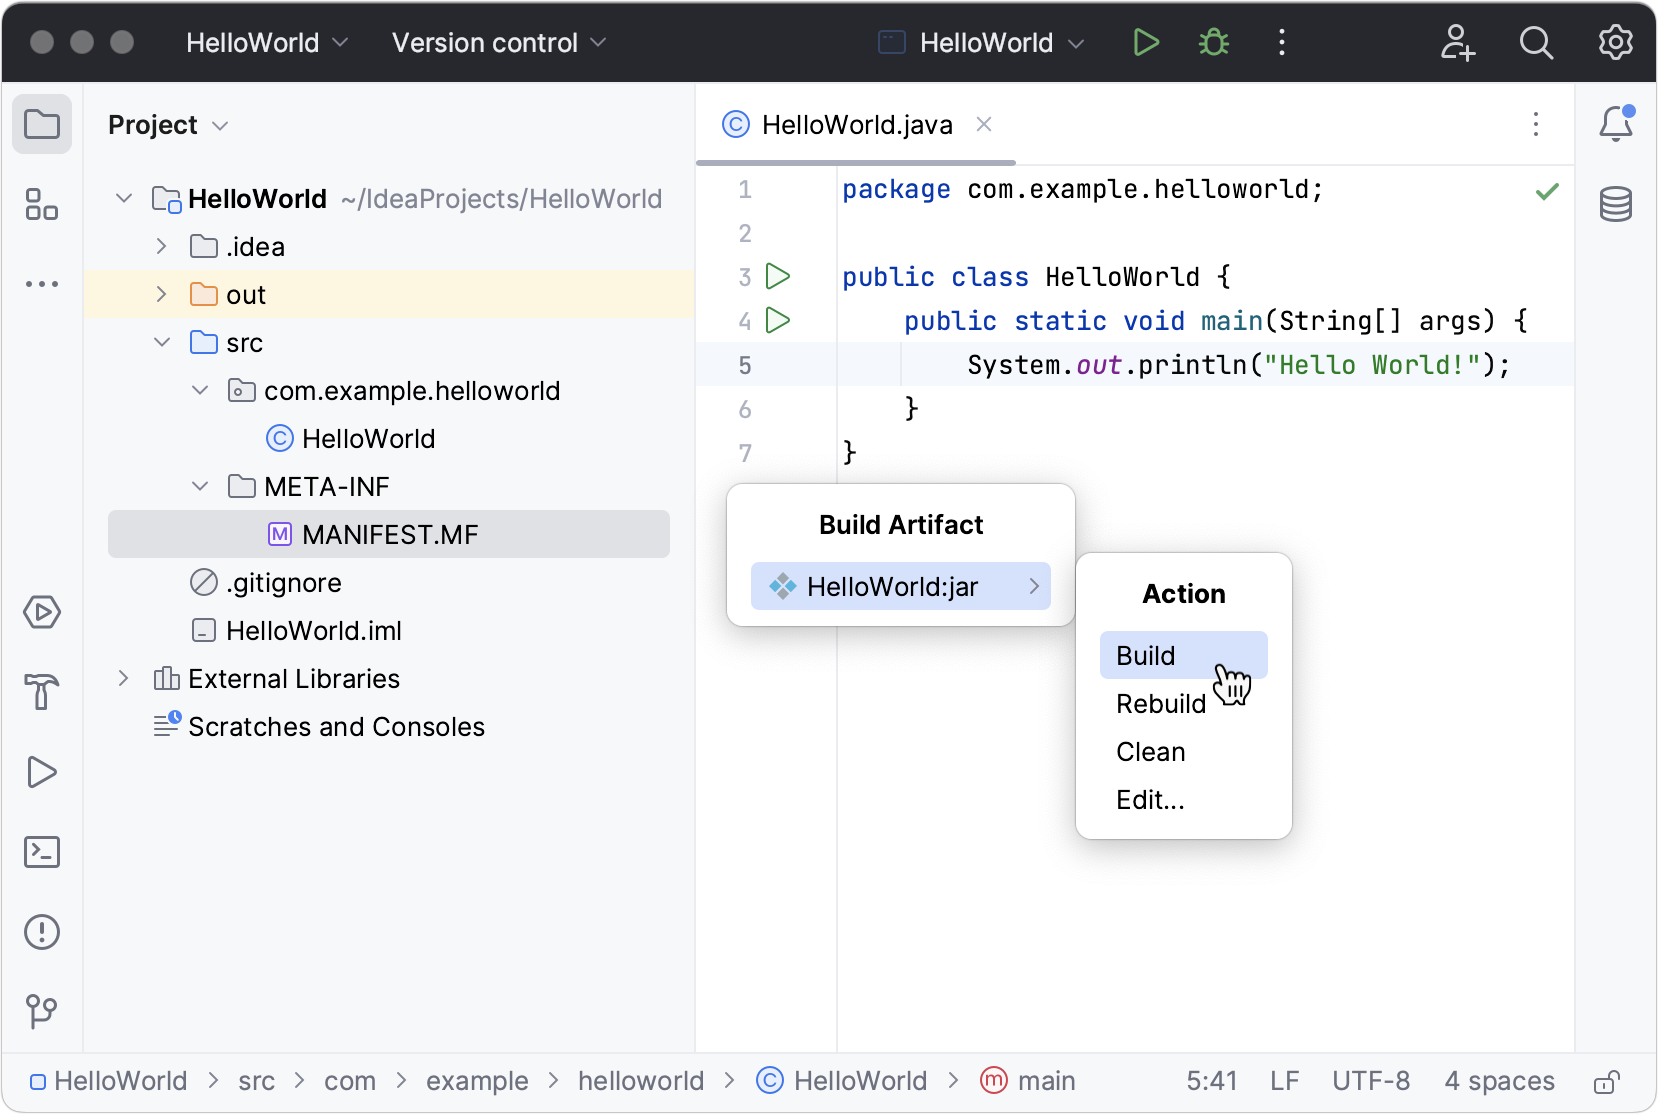Collapse the src folder

[162, 342]
